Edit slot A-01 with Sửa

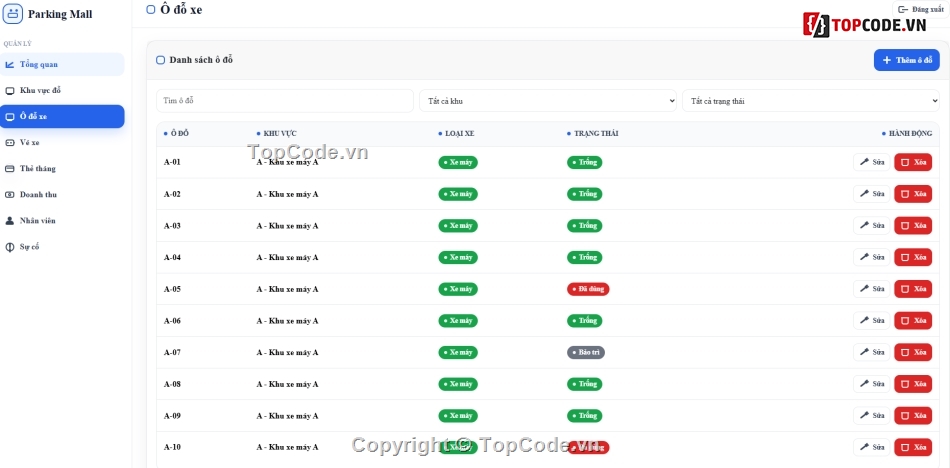872,162
